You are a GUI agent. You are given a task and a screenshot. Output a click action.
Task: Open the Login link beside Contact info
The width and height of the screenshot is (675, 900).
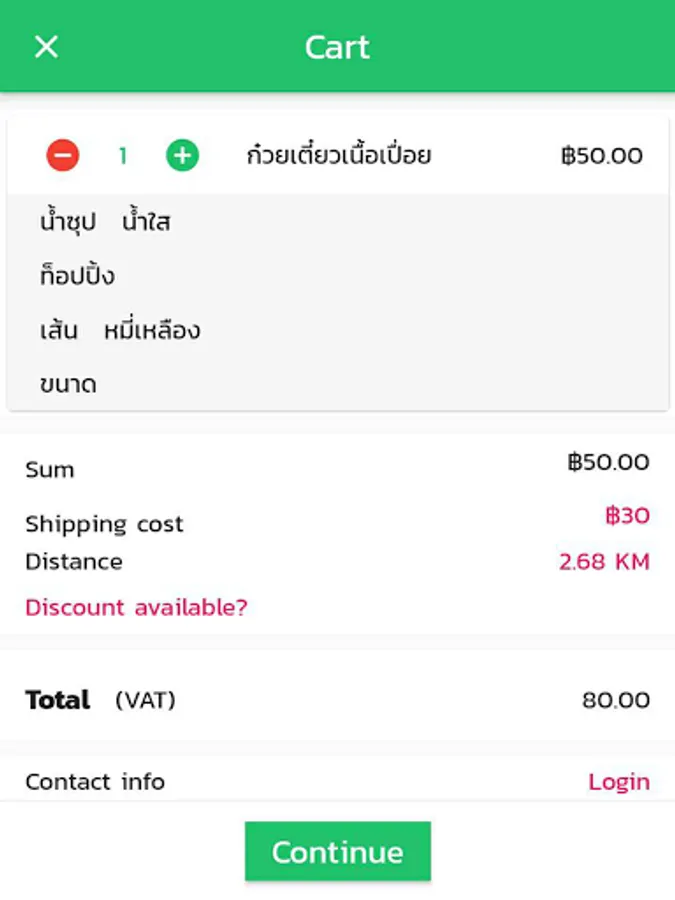point(619,782)
